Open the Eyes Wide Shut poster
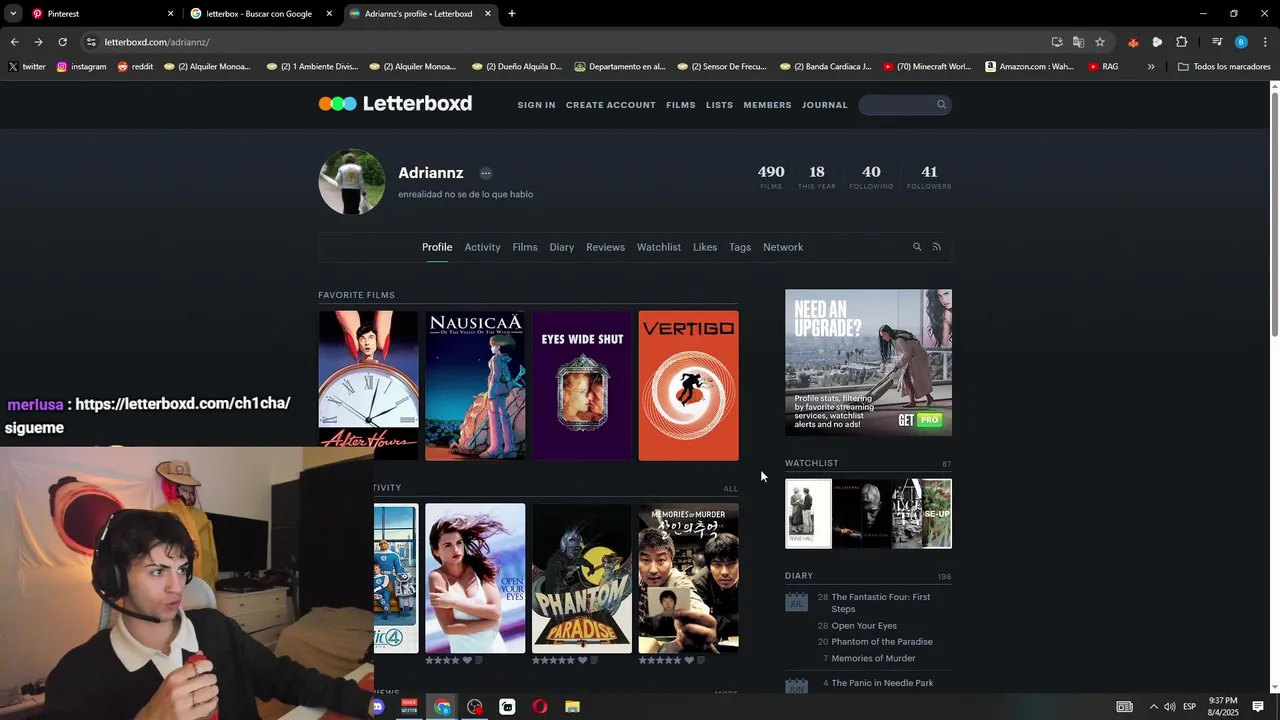Screen dimensions: 1280x720 (x=582, y=386)
